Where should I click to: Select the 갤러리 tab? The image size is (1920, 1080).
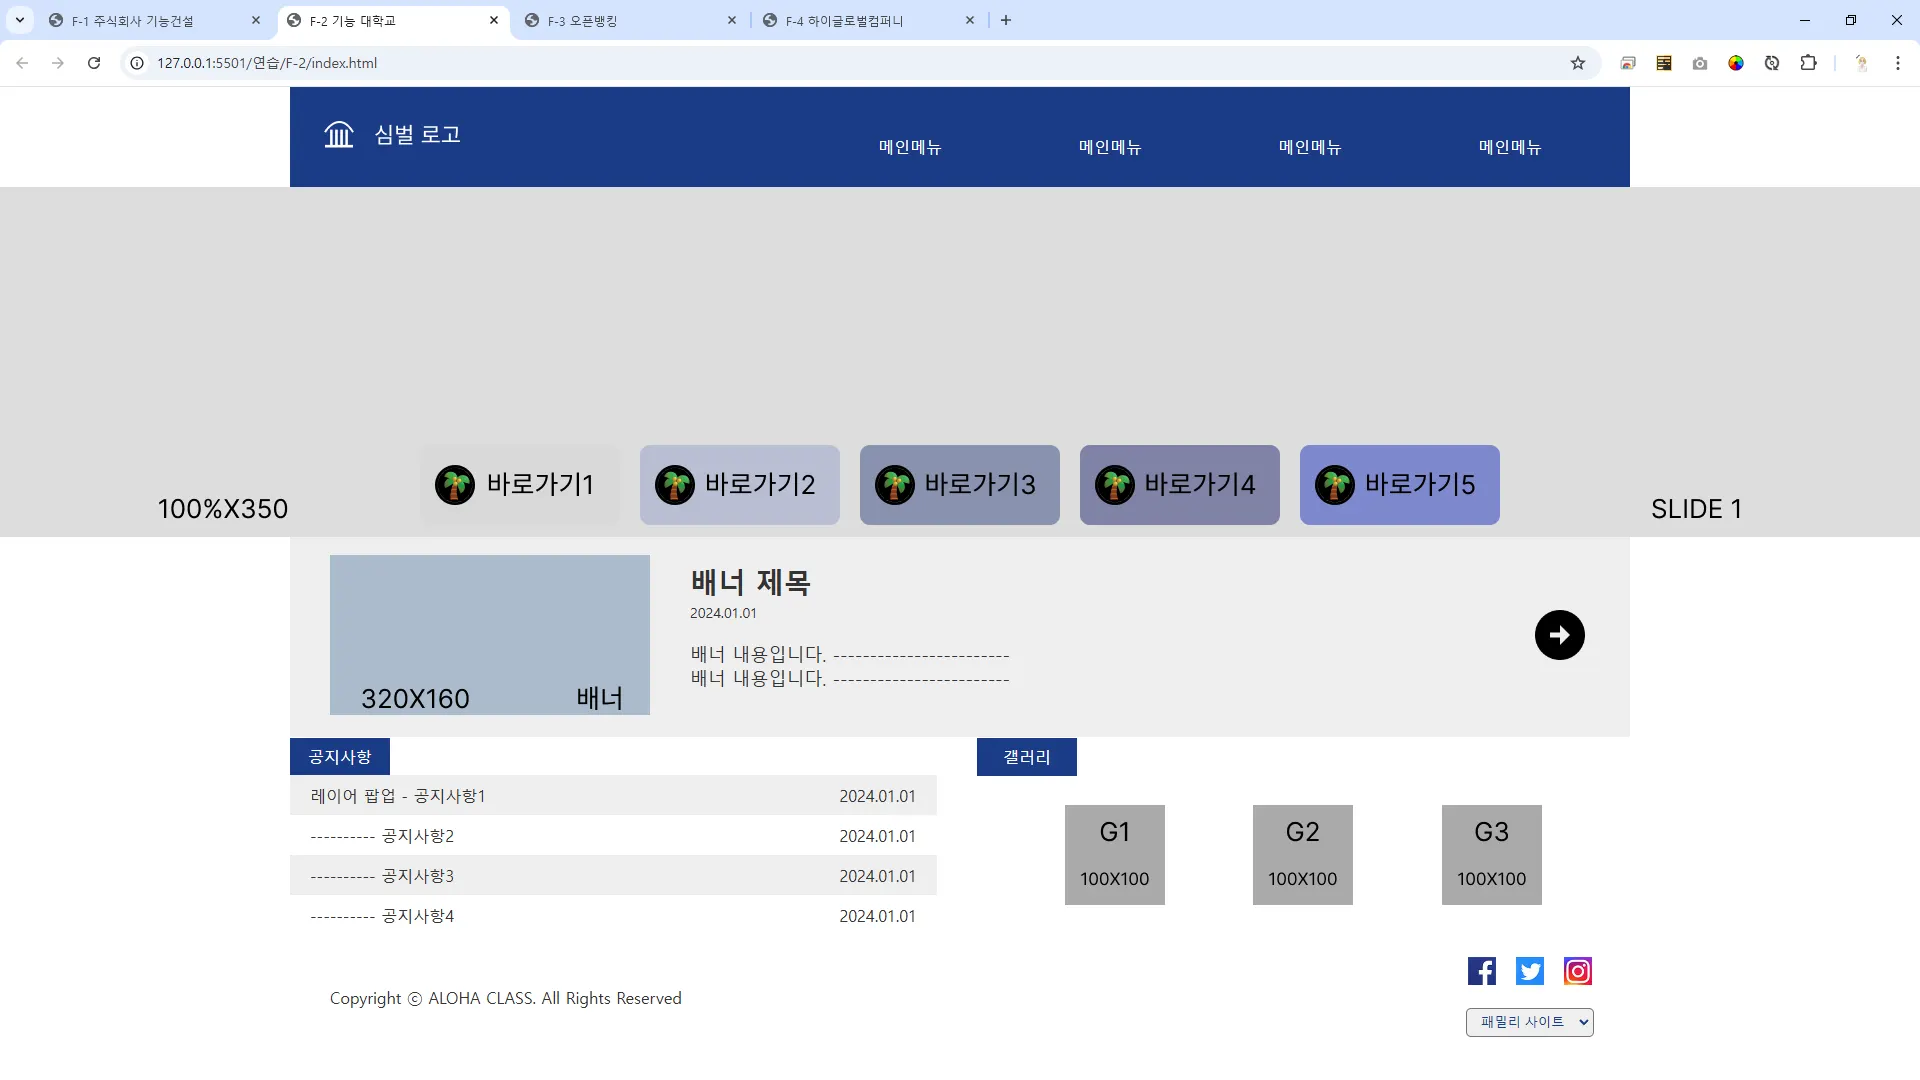(1026, 757)
